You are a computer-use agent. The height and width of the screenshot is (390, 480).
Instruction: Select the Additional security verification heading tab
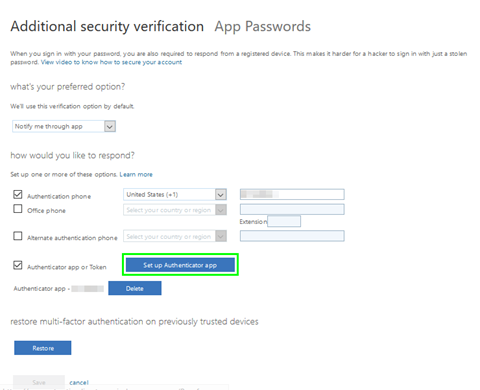[x=107, y=27]
